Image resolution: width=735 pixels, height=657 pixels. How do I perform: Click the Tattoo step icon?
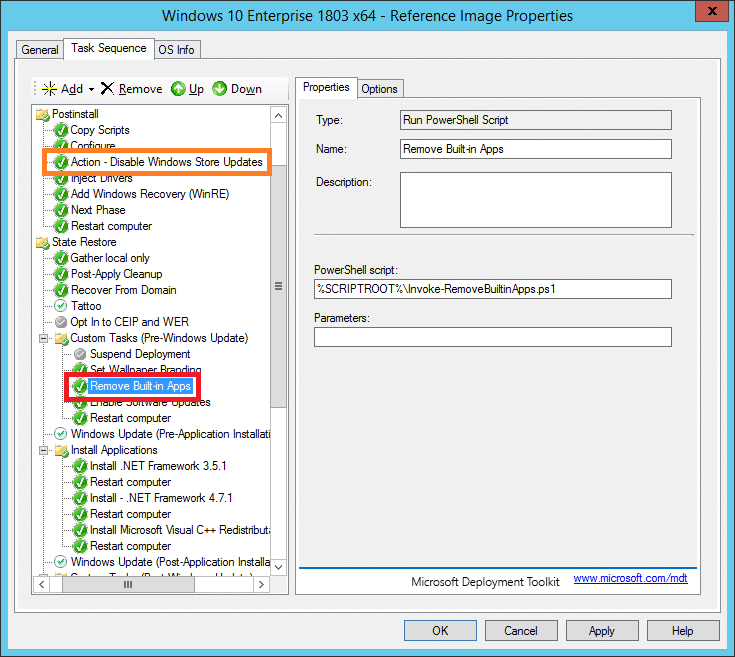60,306
